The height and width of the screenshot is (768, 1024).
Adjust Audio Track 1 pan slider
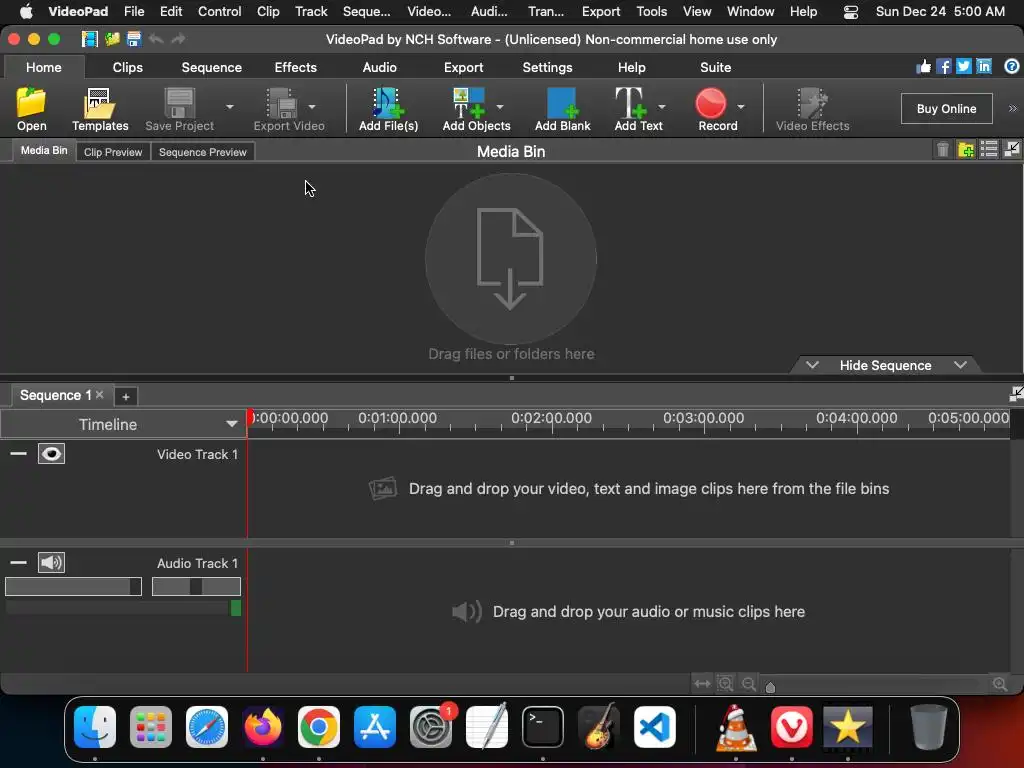[x=196, y=586]
